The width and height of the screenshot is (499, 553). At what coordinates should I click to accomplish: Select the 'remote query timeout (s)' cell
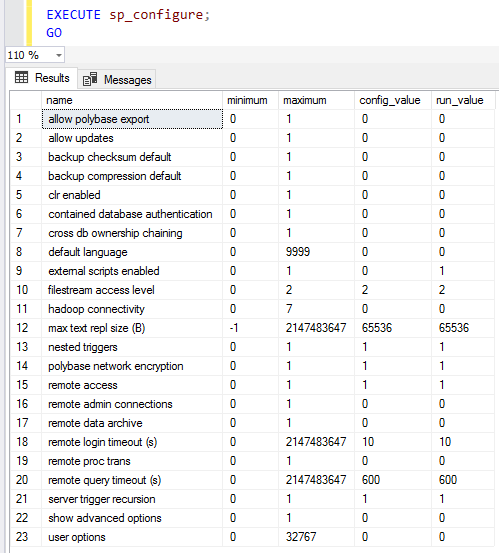click(x=132, y=480)
